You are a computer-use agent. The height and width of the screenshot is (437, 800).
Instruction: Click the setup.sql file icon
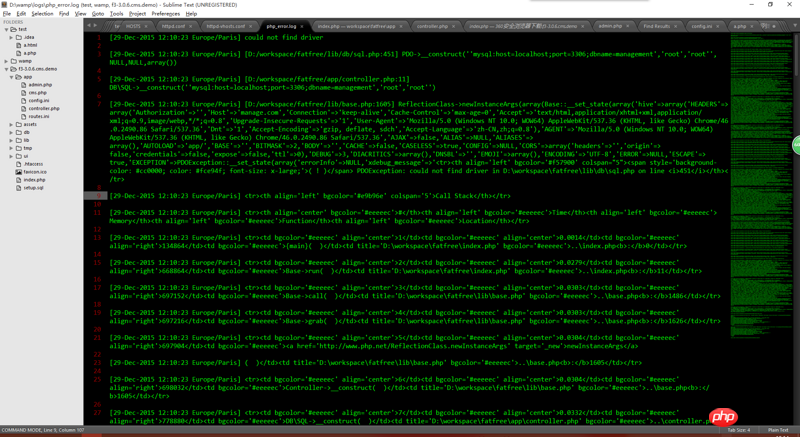pos(19,188)
